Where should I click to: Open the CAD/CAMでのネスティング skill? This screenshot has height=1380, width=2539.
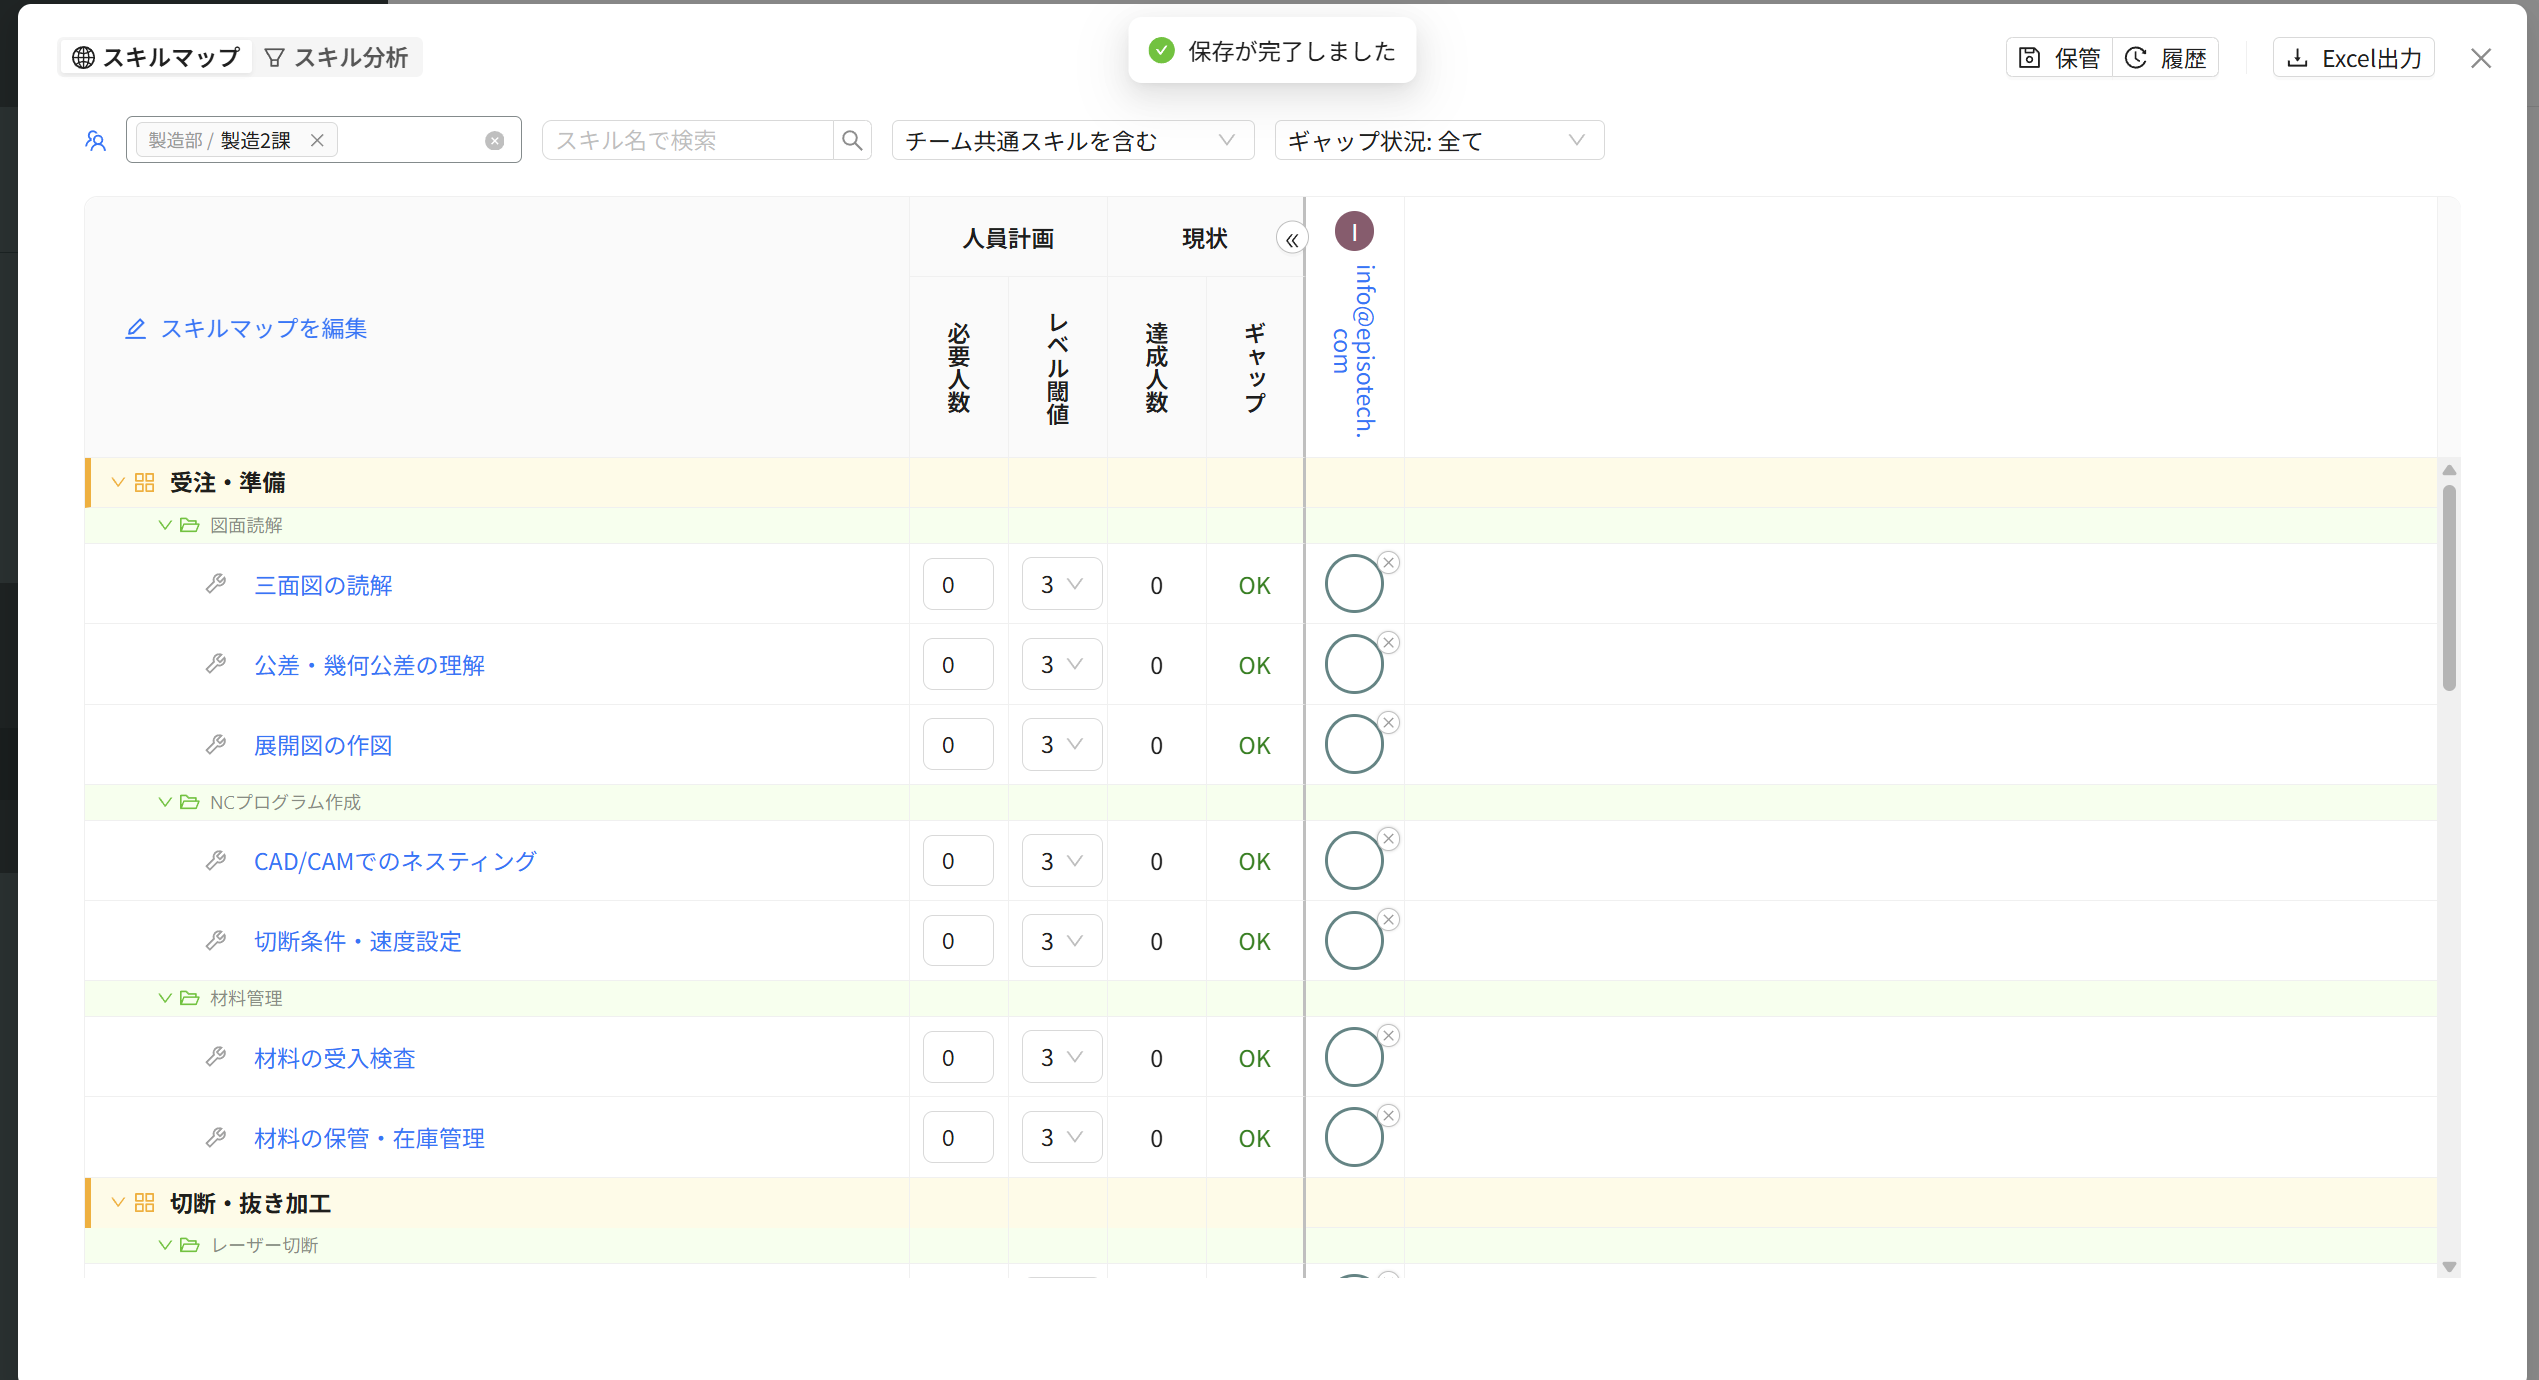click(x=395, y=861)
